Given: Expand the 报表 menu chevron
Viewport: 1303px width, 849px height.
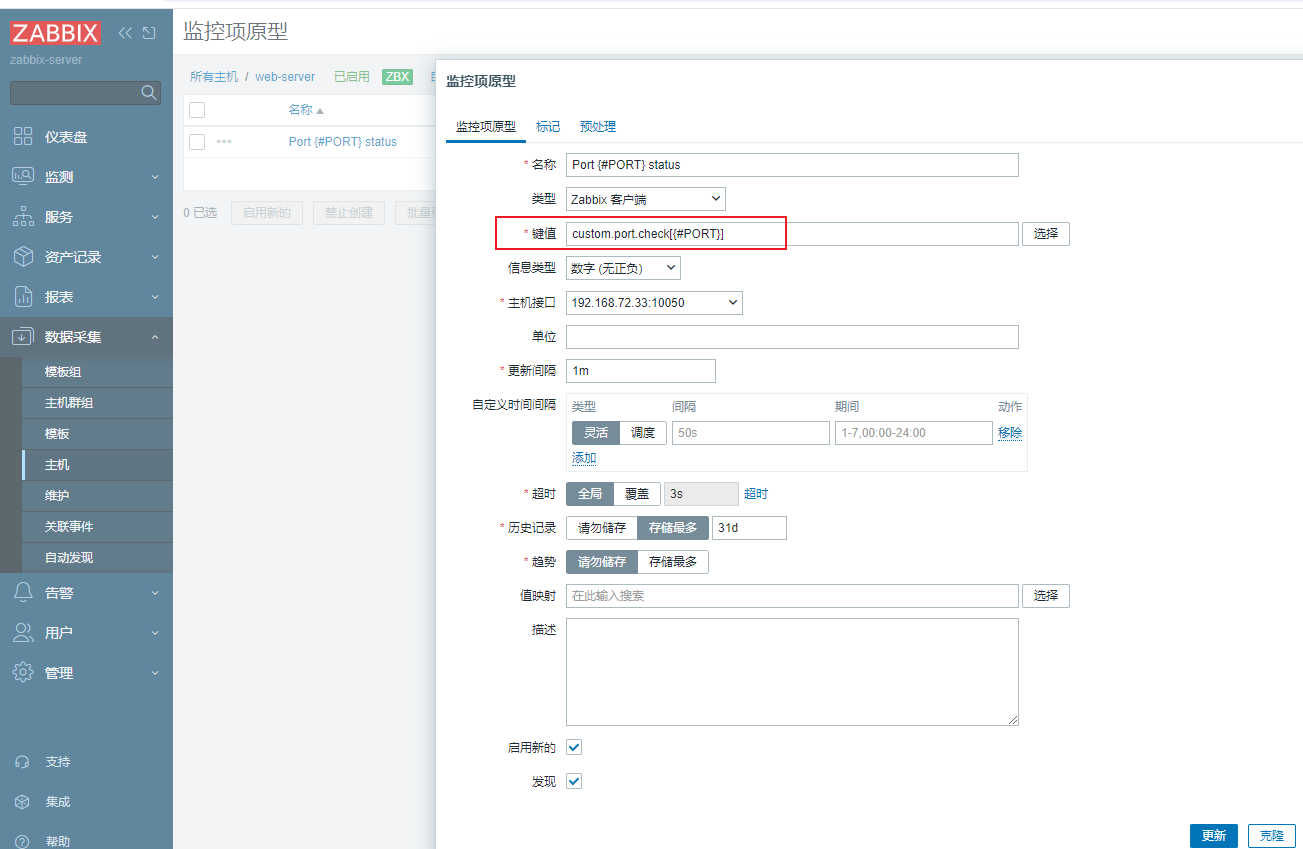Looking at the screenshot, I should click(155, 297).
